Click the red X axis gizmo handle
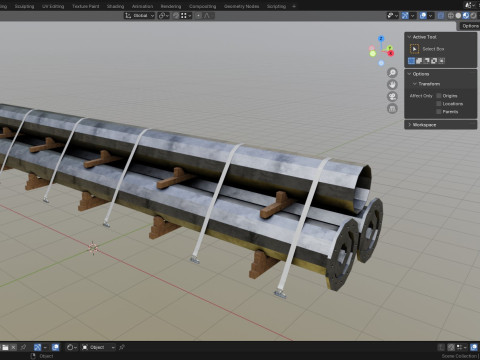The height and width of the screenshot is (360, 480). coord(390,53)
